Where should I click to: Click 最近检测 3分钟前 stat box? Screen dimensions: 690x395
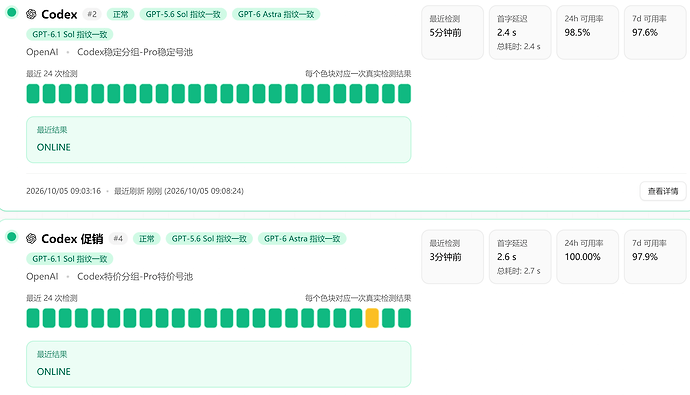(x=452, y=257)
